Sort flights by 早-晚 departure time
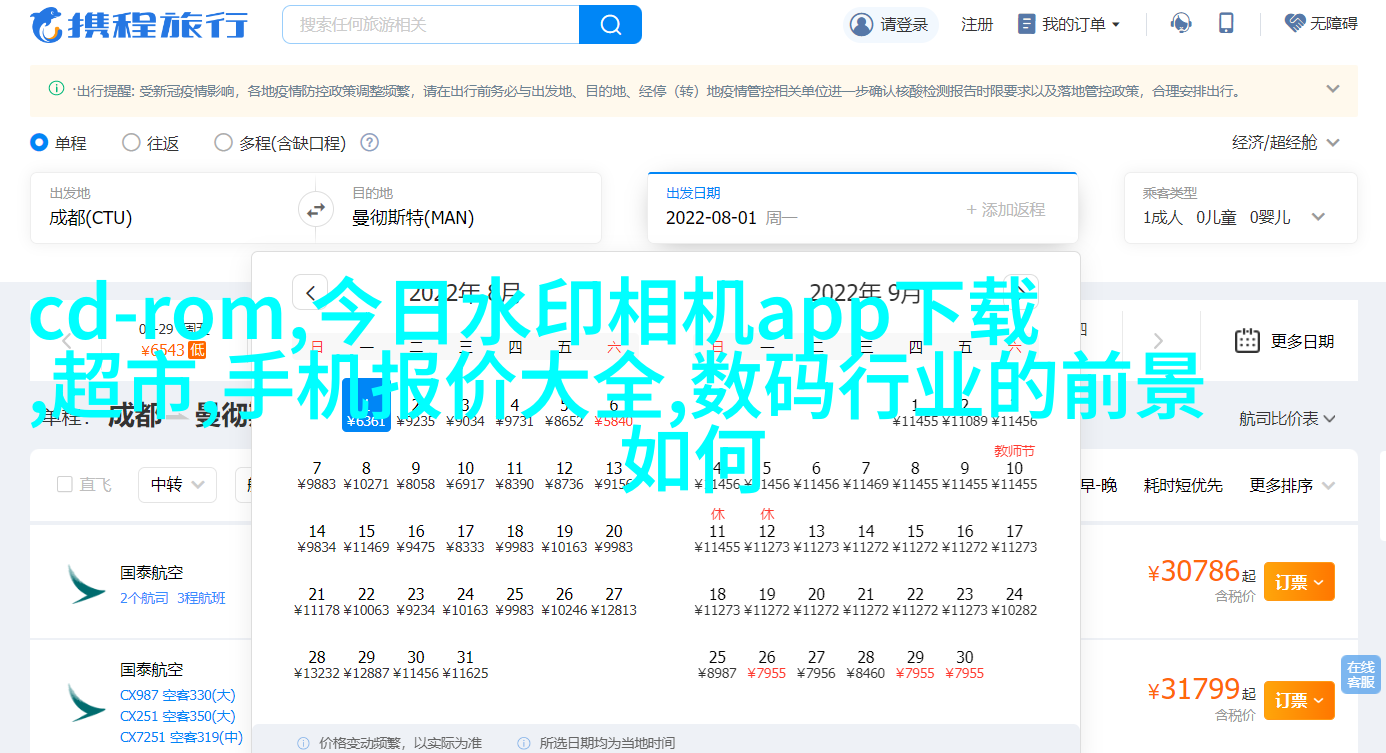This screenshot has width=1386, height=753. 1098,485
